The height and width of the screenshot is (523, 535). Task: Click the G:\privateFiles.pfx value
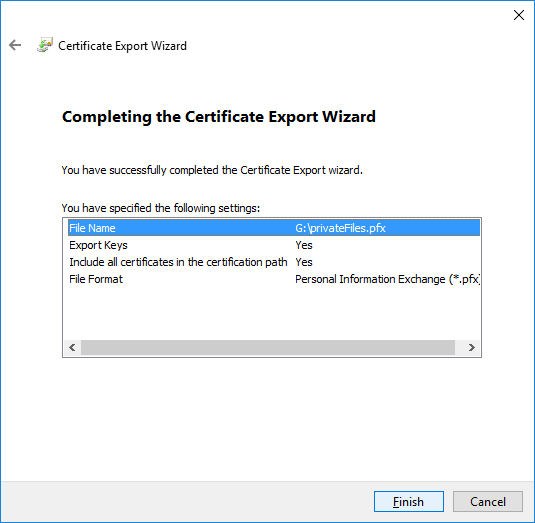(x=340, y=228)
